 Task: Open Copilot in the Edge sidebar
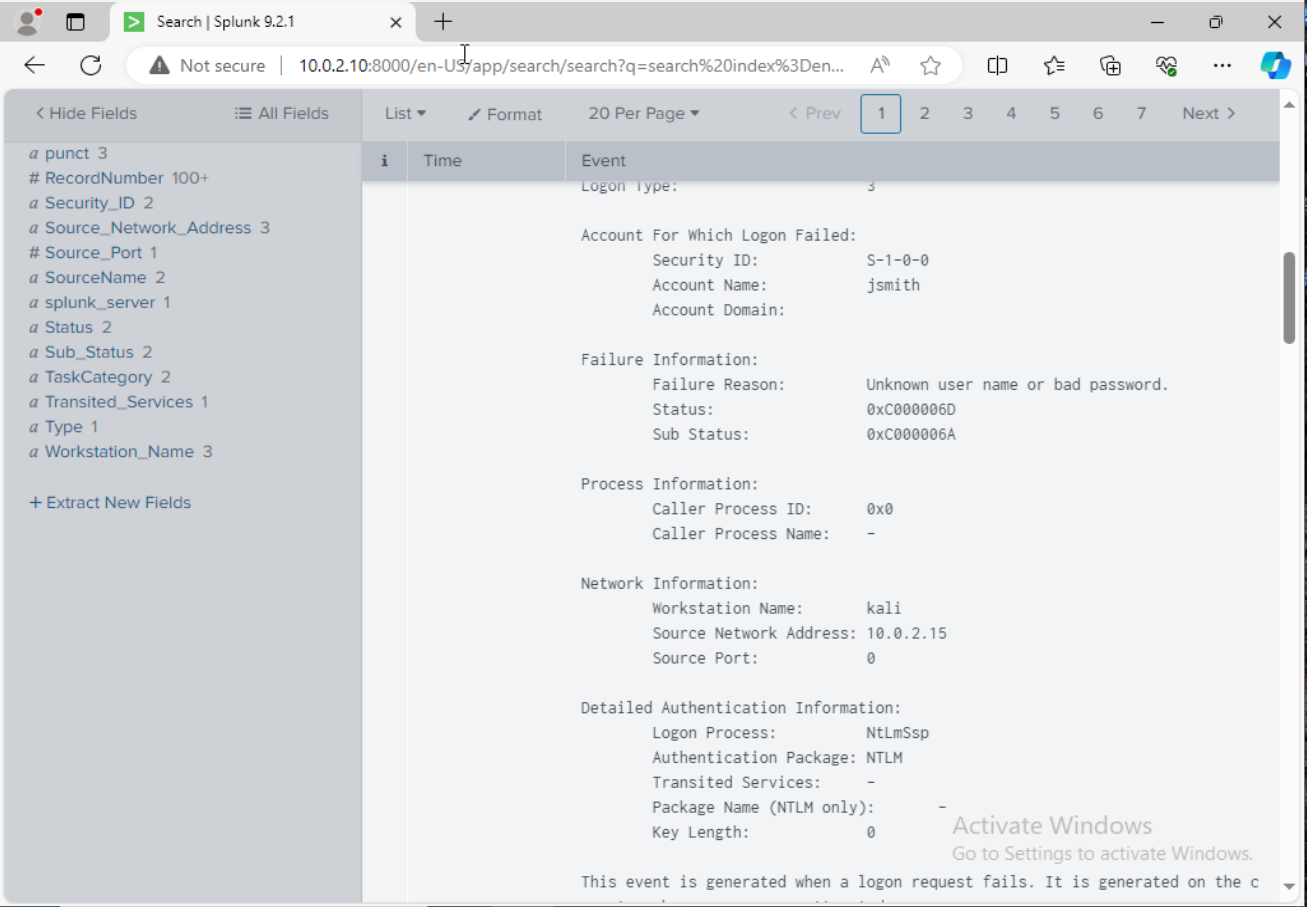pyautogui.click(x=1276, y=65)
